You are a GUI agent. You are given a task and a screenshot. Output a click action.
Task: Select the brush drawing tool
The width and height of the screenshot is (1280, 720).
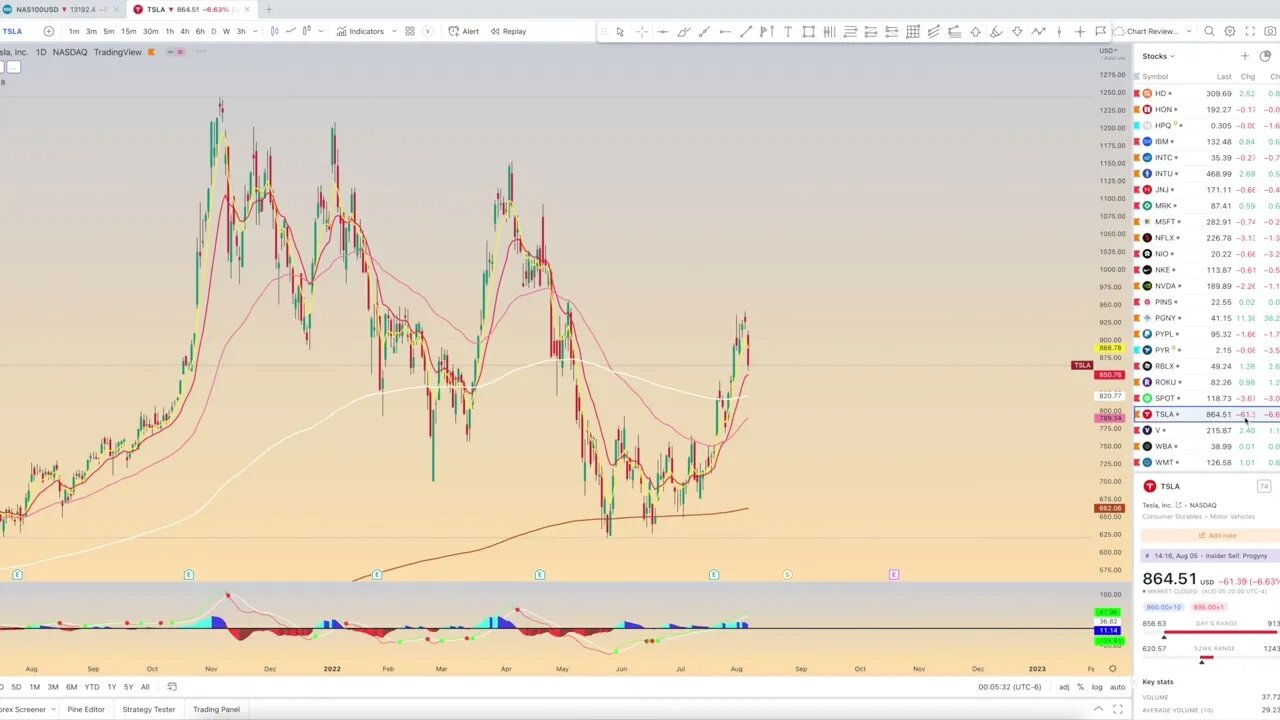point(683,31)
